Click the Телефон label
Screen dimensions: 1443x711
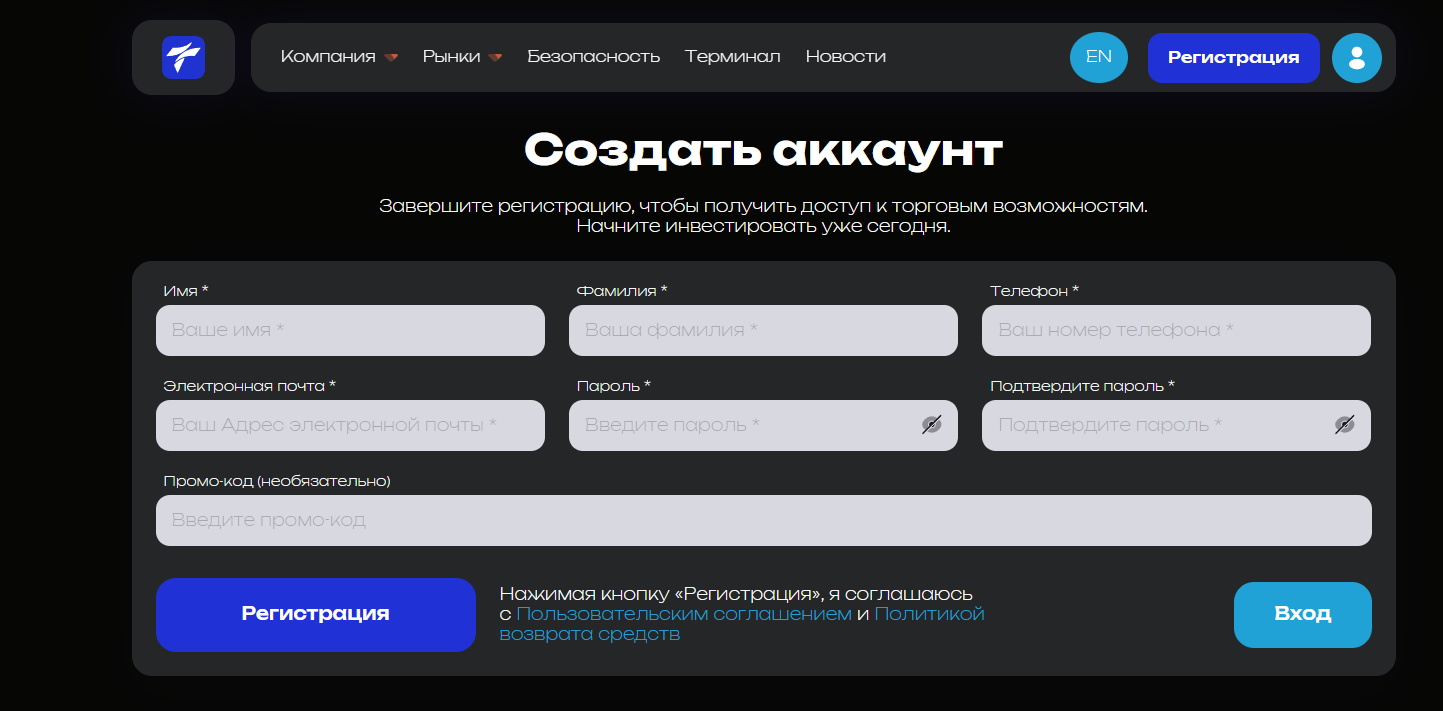[x=1035, y=291]
